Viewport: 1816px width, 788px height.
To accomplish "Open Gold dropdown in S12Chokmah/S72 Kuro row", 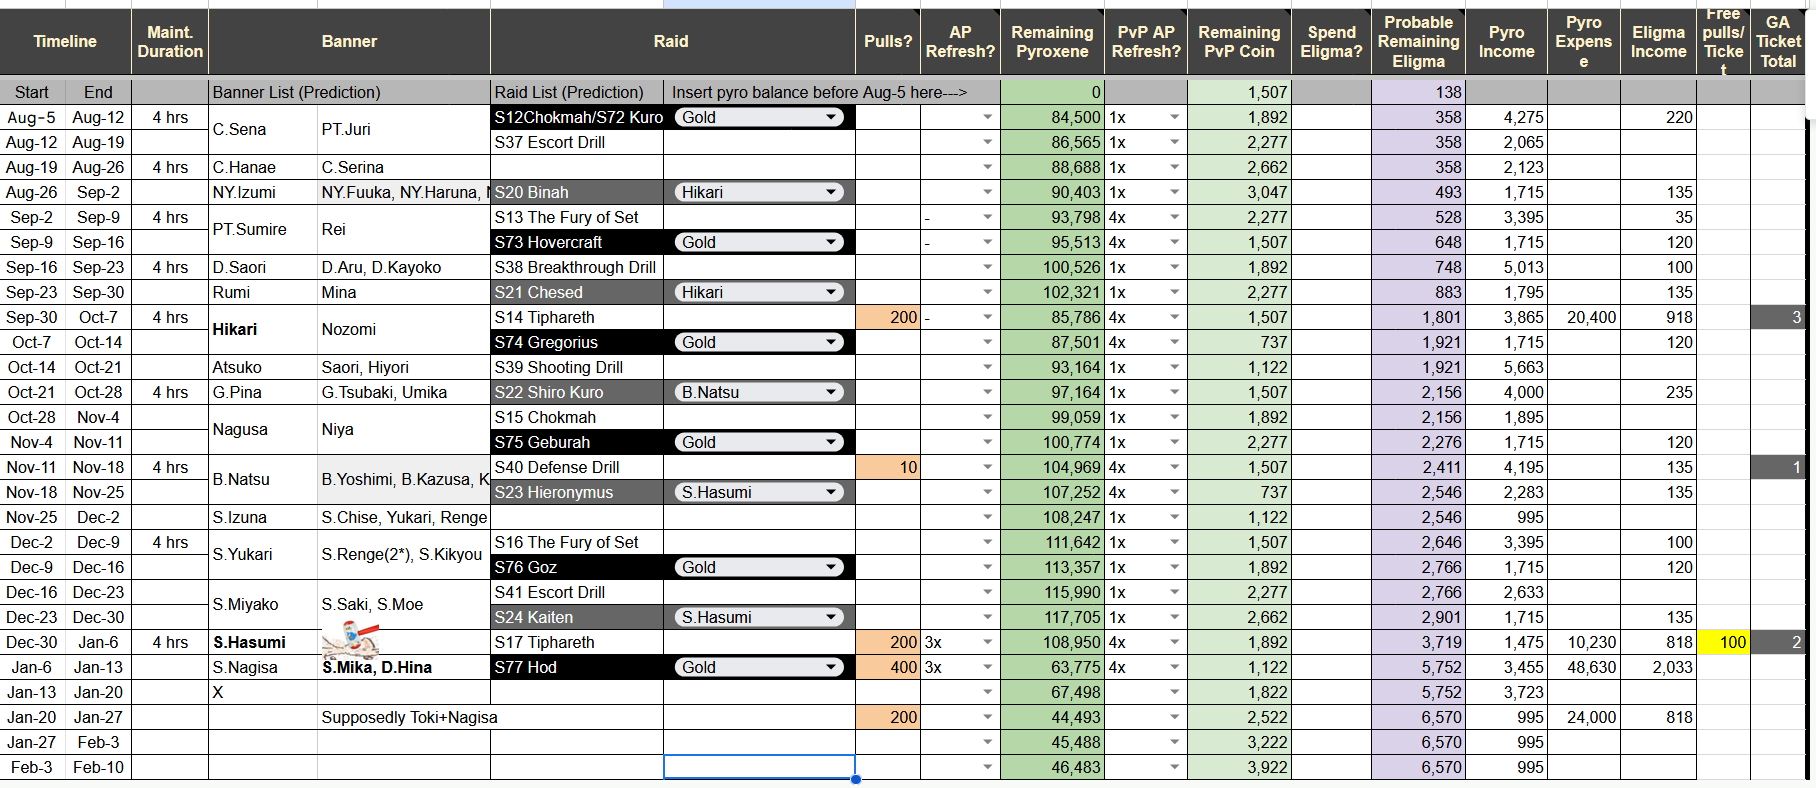I will pos(760,117).
